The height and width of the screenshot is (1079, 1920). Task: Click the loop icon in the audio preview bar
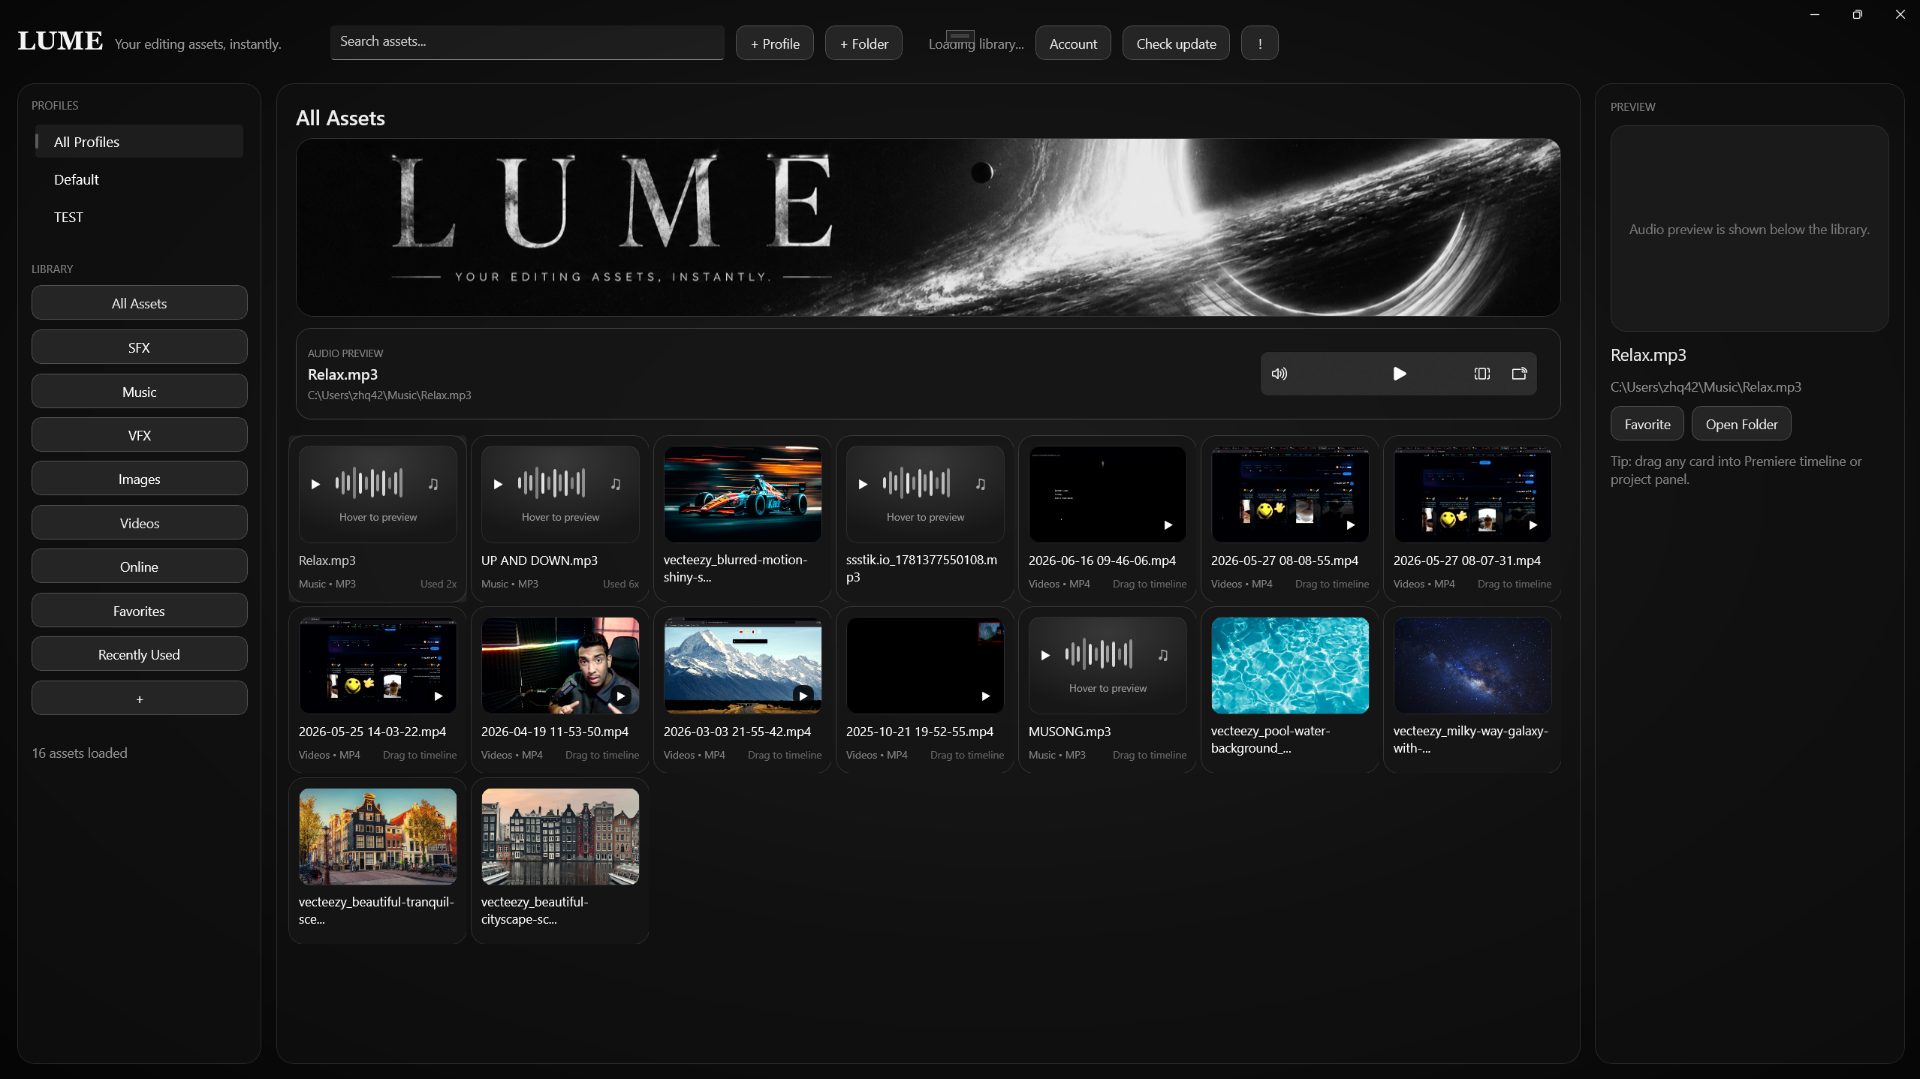tap(1482, 374)
